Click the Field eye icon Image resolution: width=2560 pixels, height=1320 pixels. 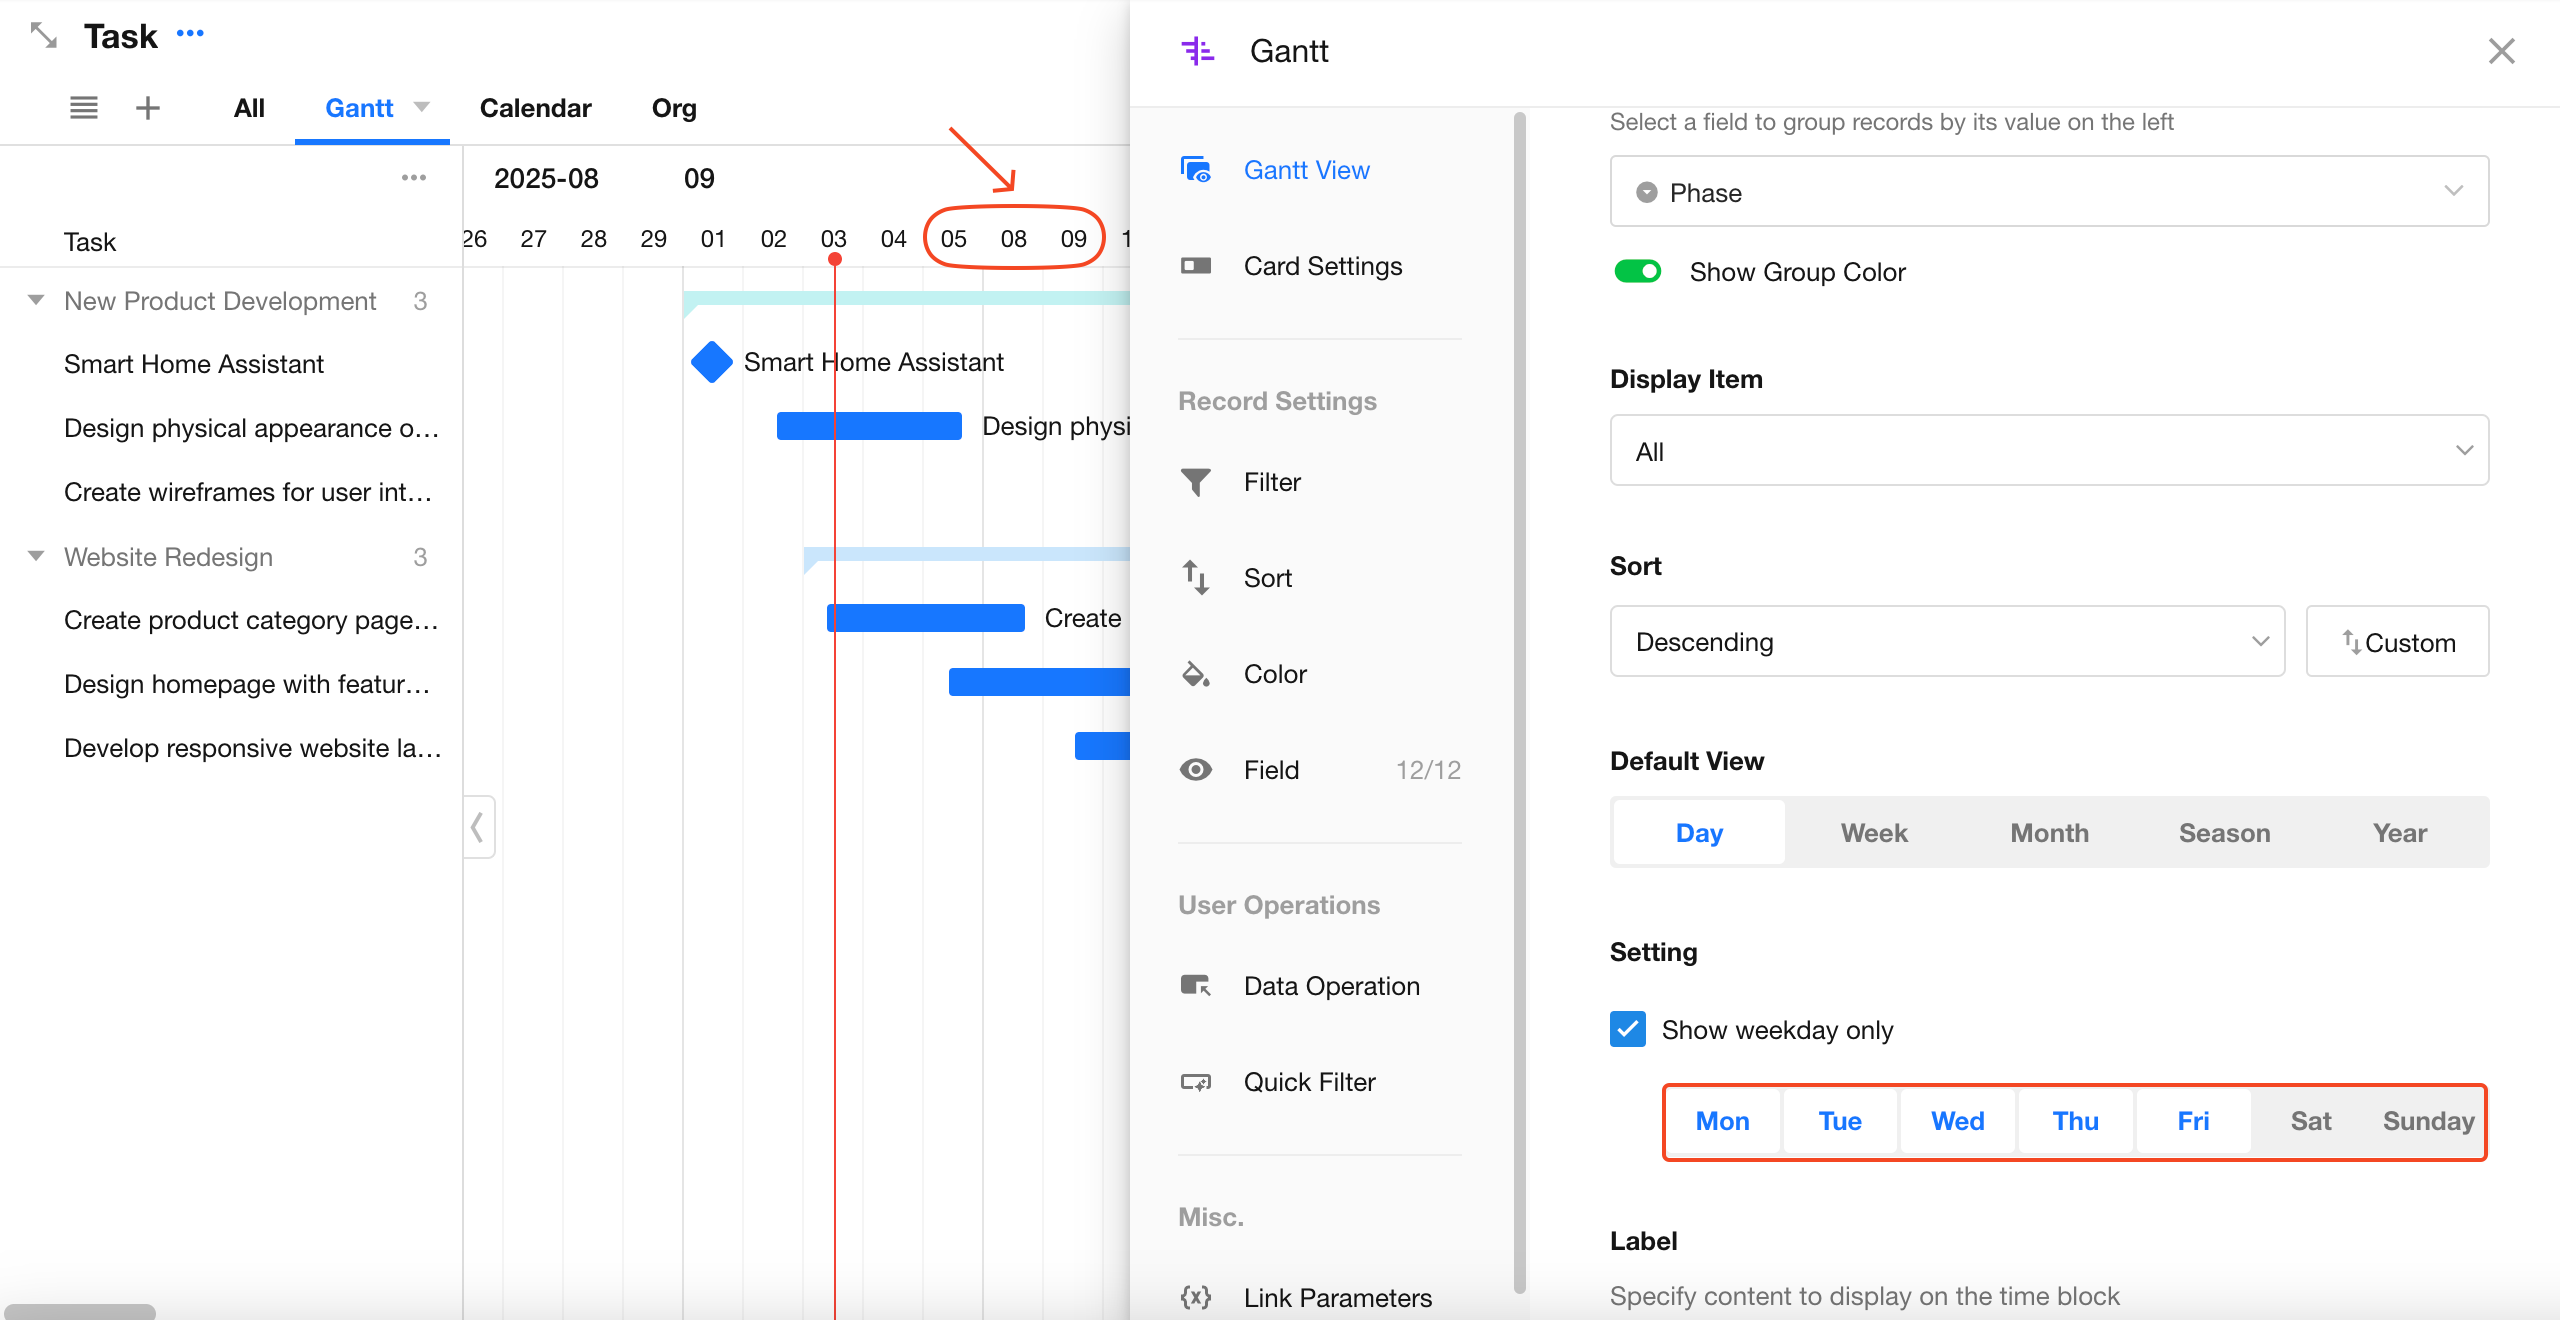pos(1196,770)
